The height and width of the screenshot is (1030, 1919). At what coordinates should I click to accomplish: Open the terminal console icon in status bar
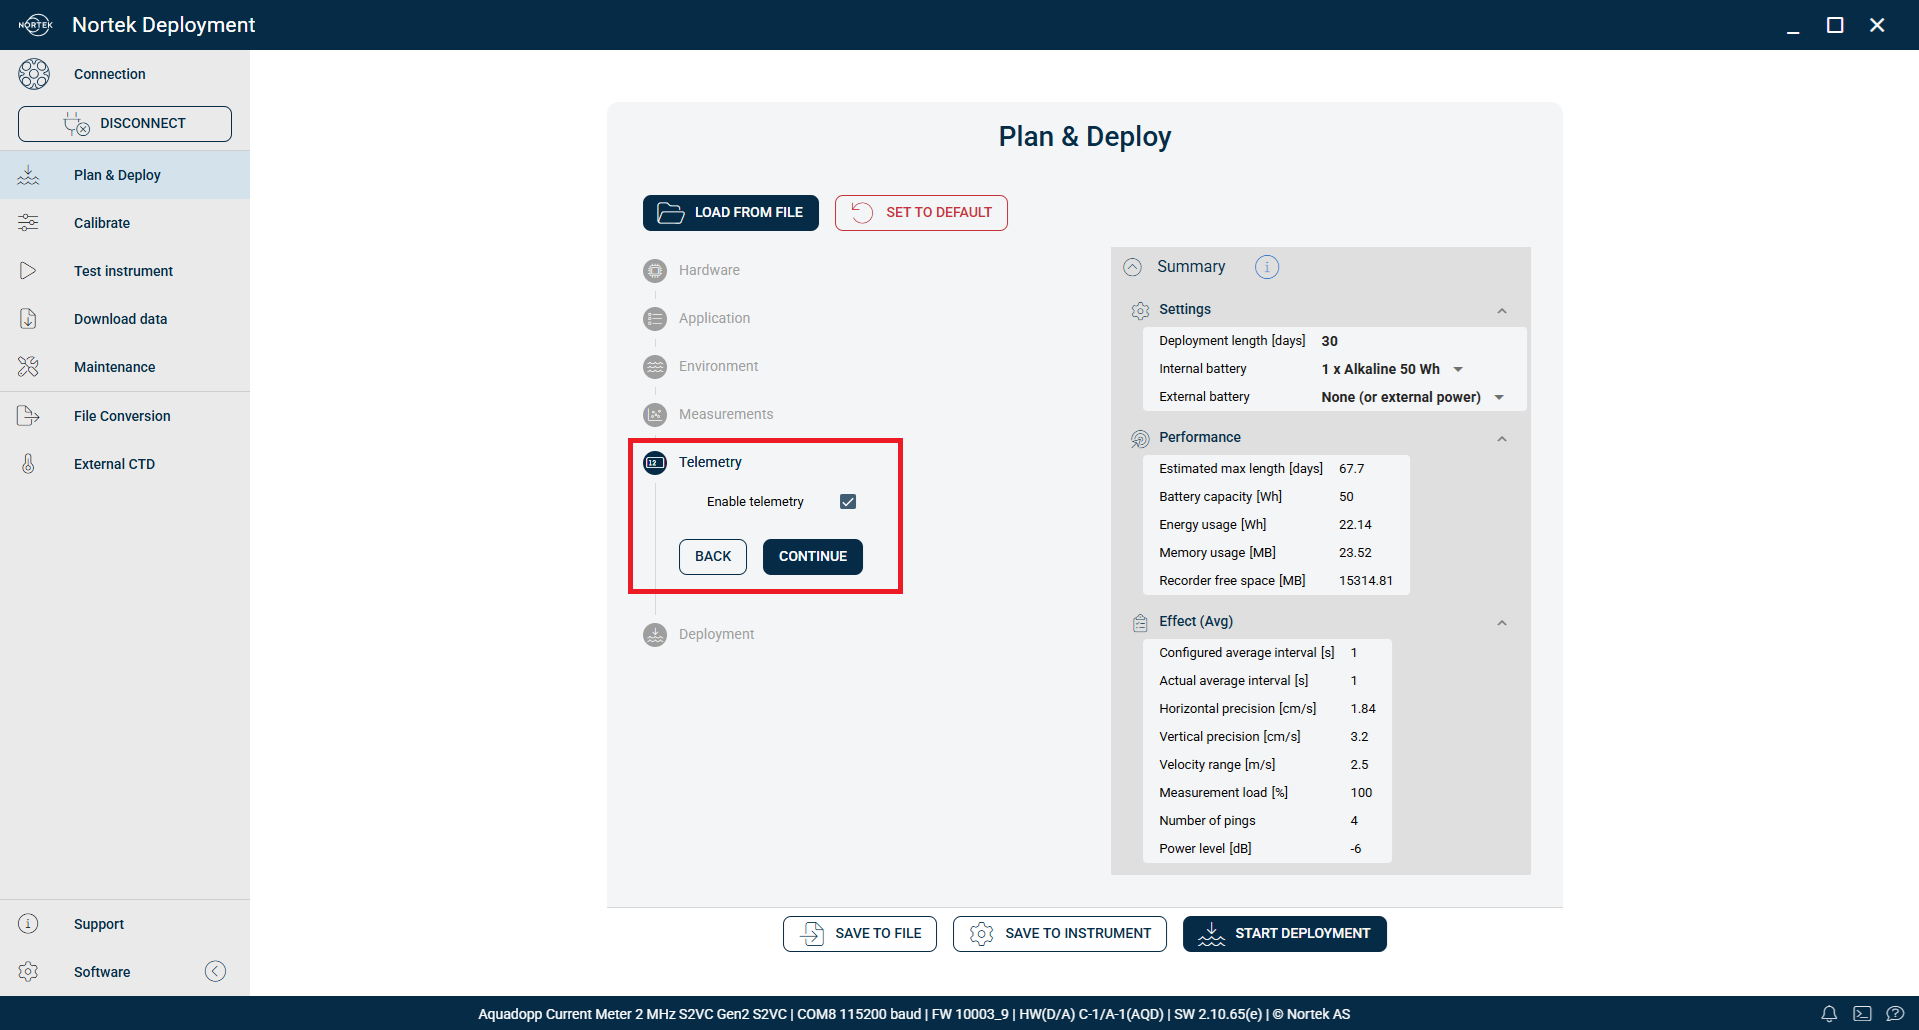(x=1862, y=1014)
